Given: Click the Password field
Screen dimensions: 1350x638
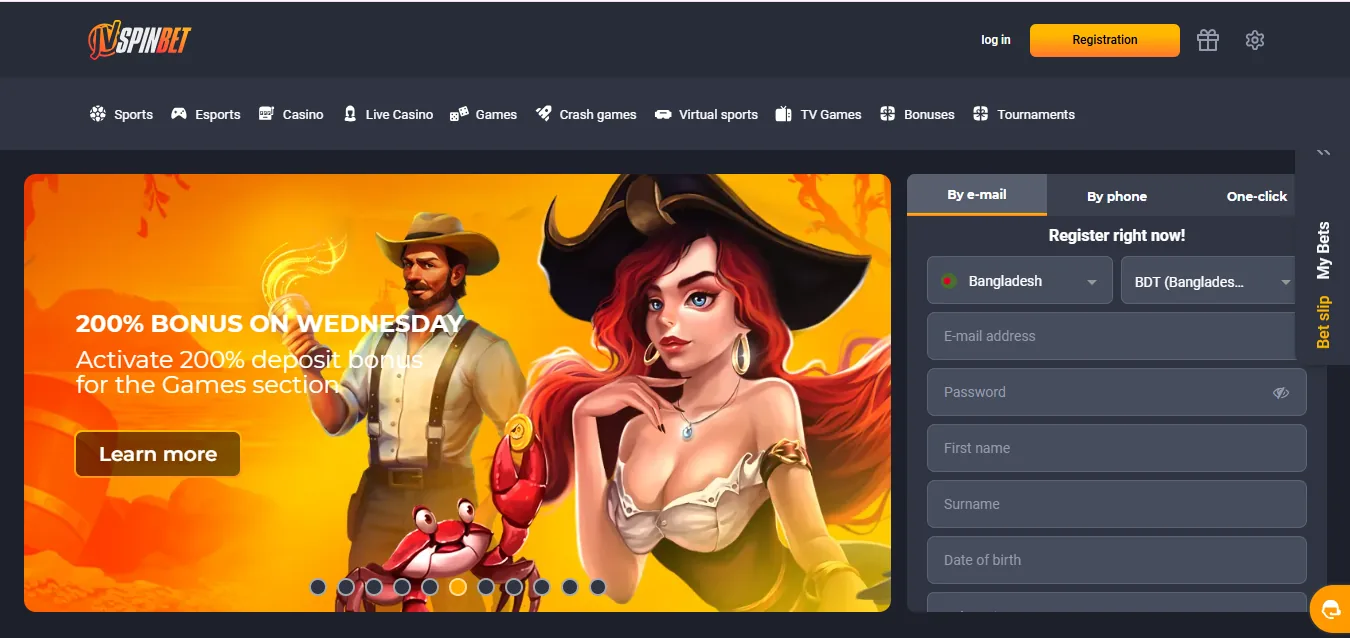Looking at the screenshot, I should (x=1117, y=392).
